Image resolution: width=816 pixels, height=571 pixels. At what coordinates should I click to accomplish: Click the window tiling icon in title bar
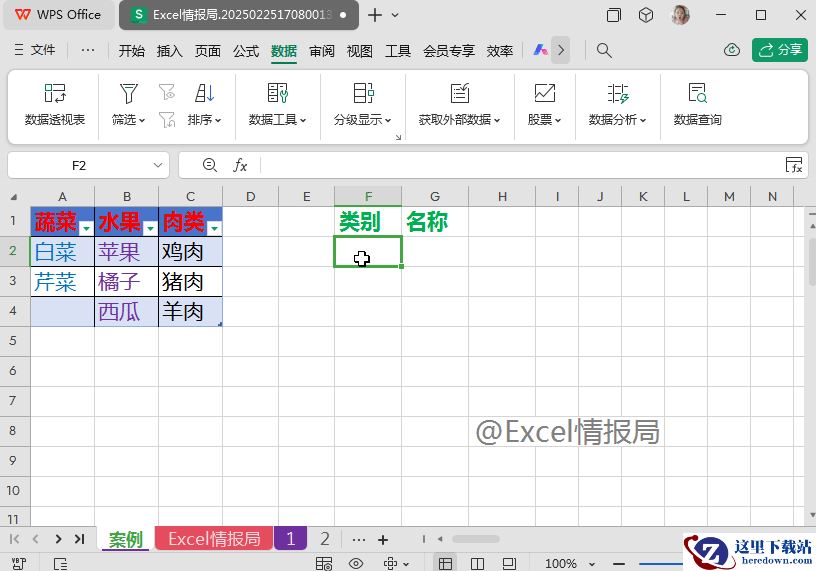coord(614,15)
